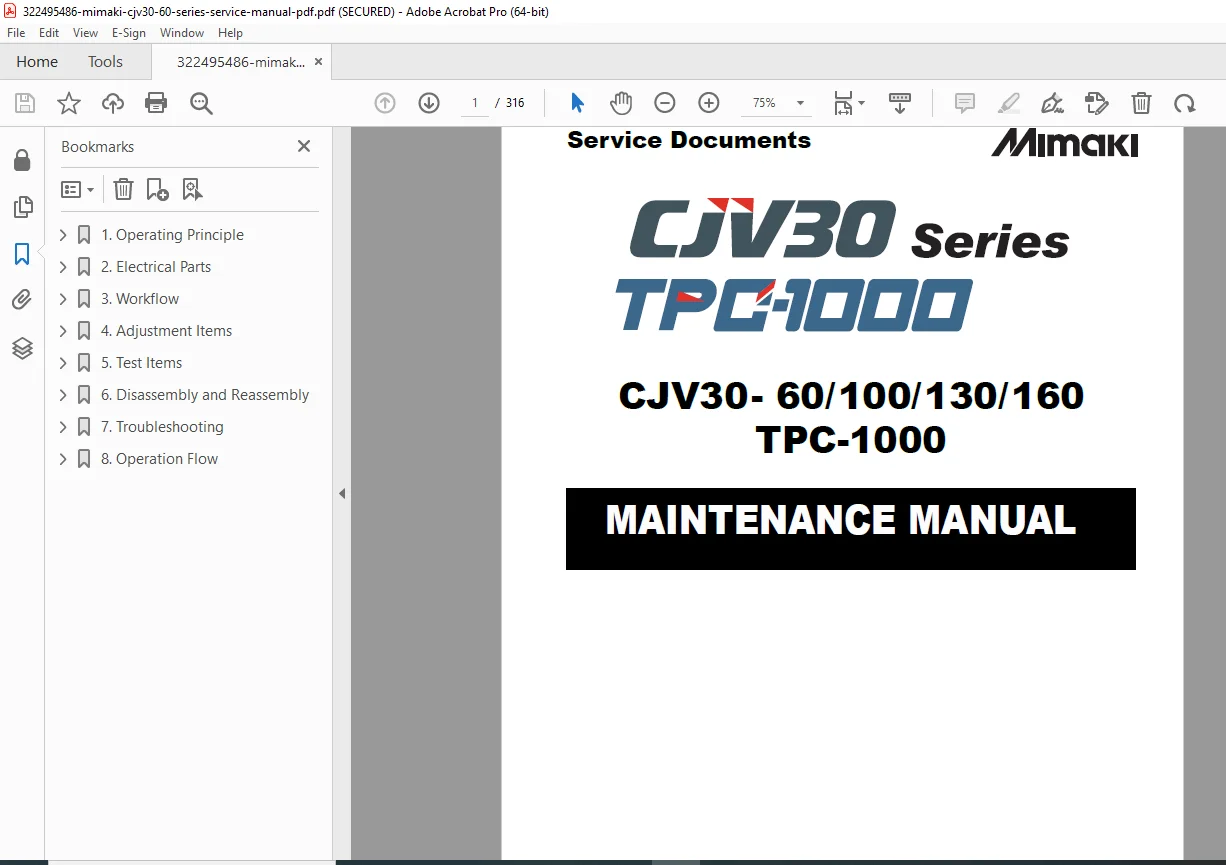Toggle the Bookmarks panel sidebar icon

tap(22, 254)
